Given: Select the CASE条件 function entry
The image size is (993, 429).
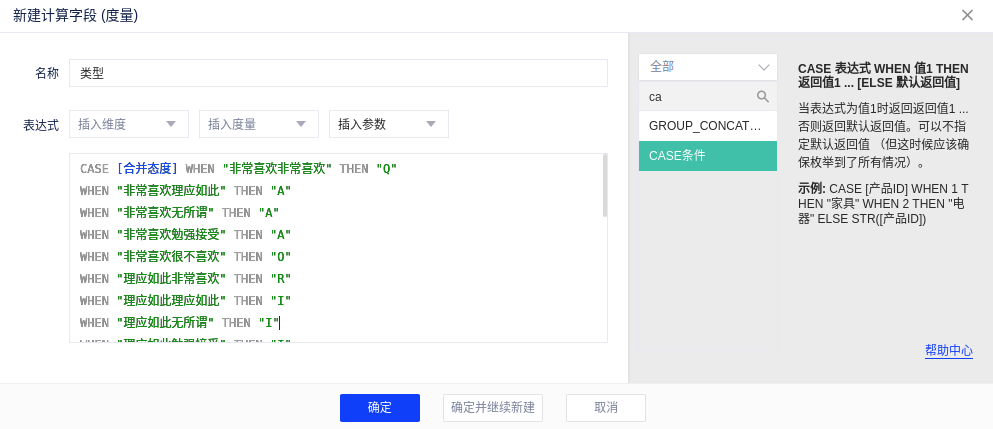Looking at the screenshot, I should (707, 156).
